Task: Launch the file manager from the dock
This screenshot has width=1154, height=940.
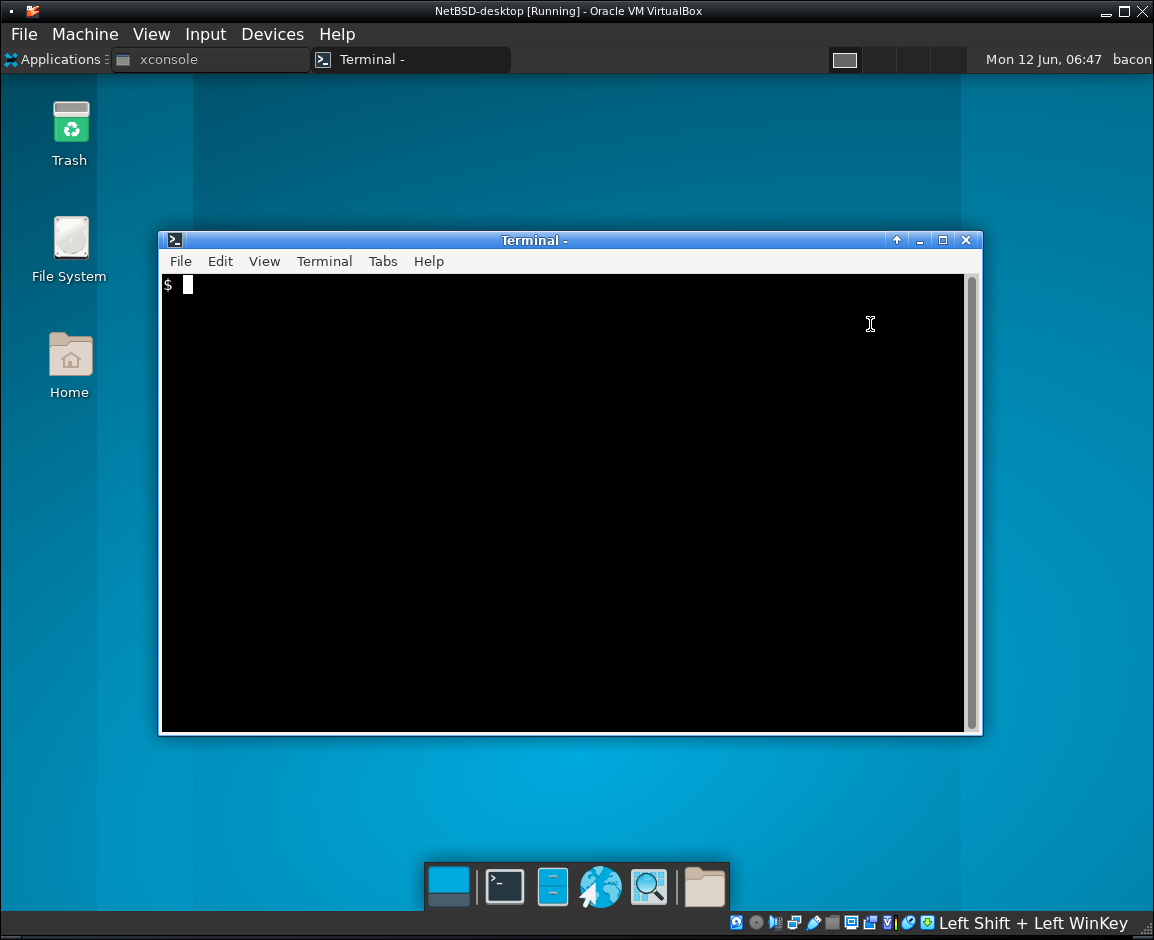Action: 553,886
